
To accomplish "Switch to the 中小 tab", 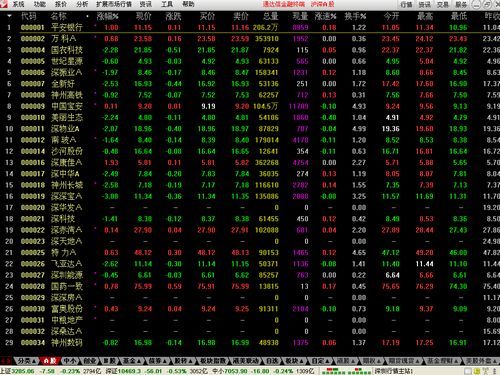I will tap(70, 361).
